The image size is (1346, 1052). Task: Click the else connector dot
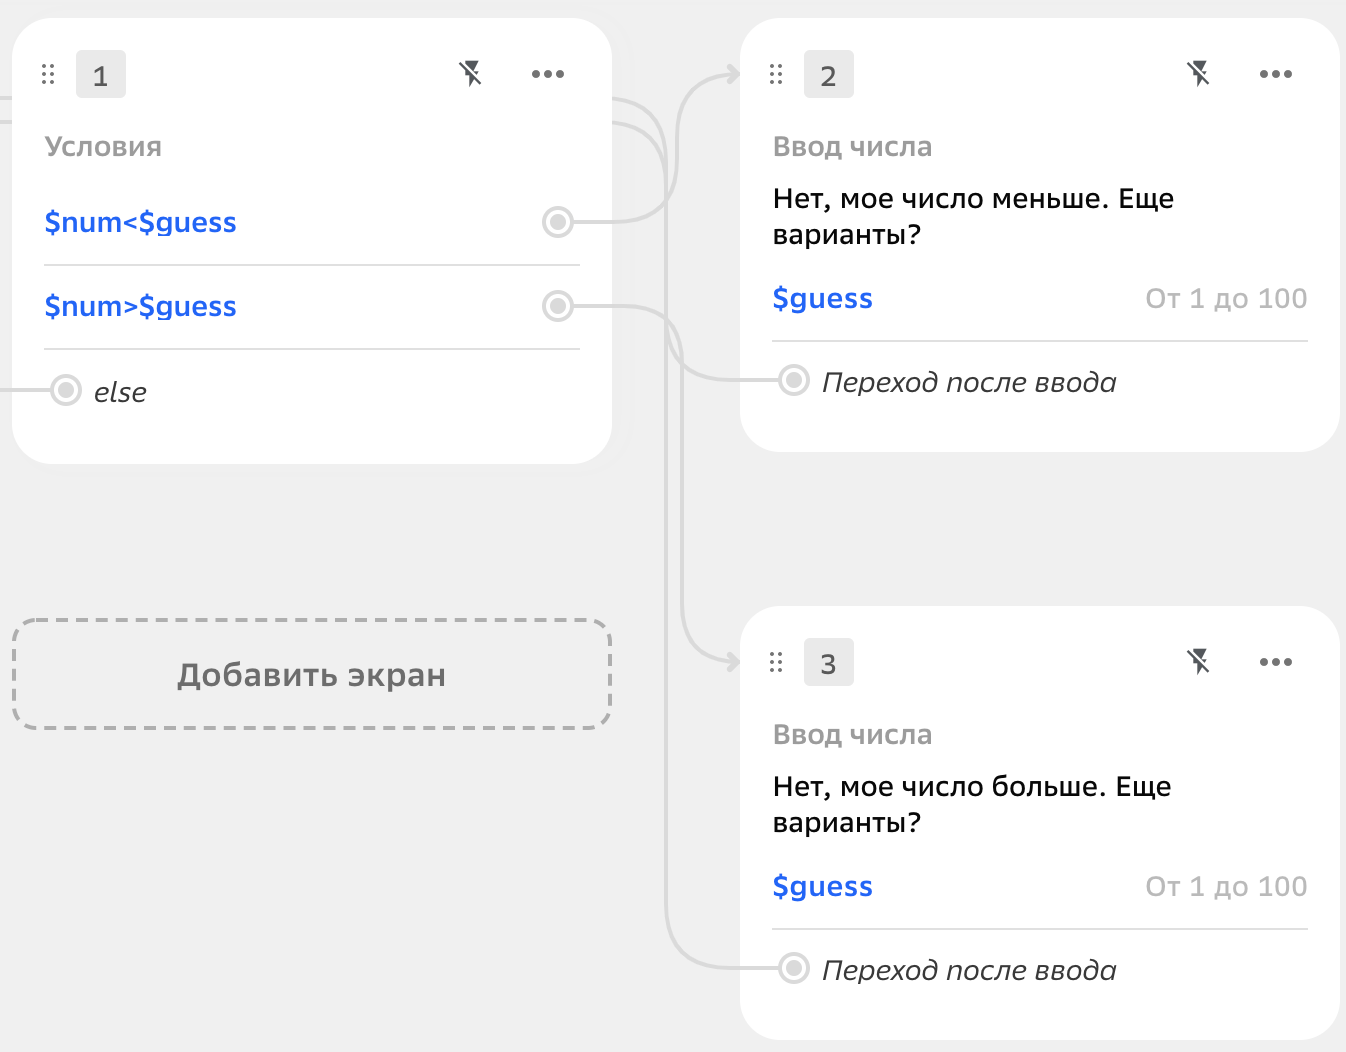[x=66, y=389]
